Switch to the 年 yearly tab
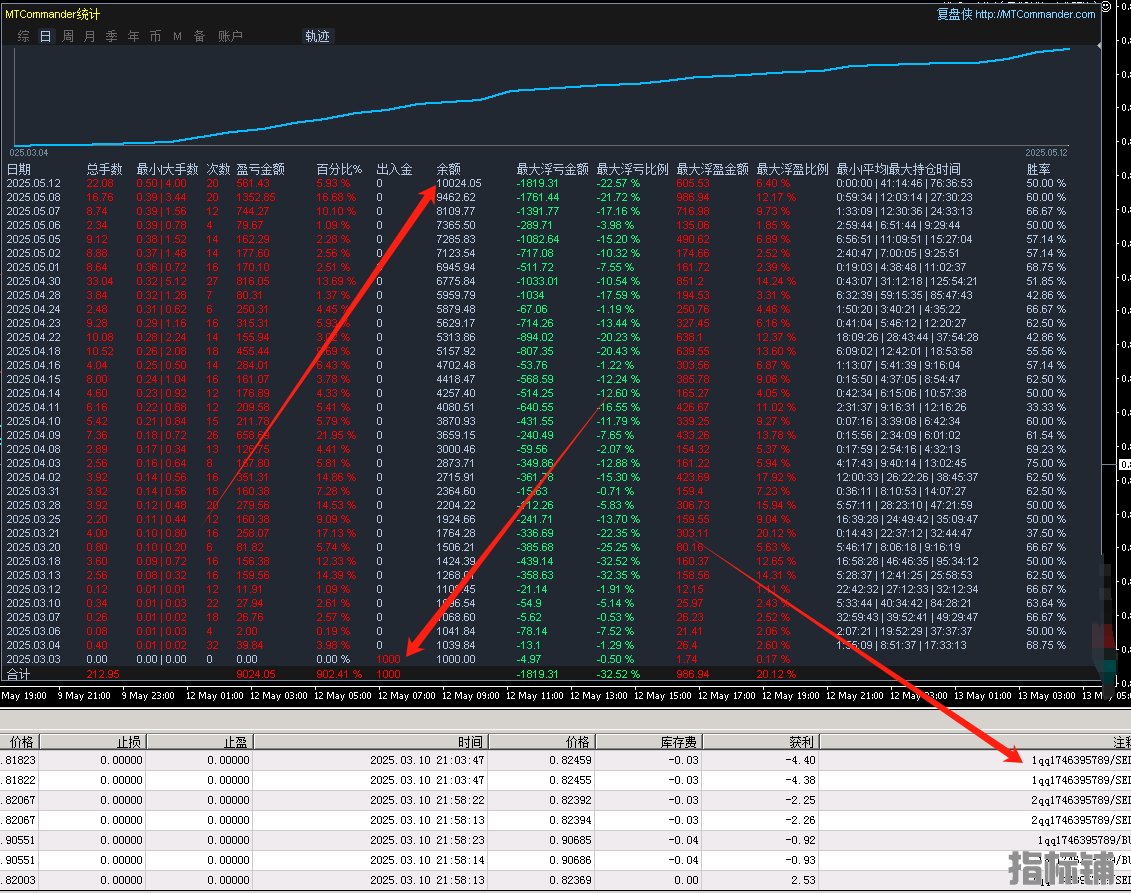Image resolution: width=1131 pixels, height=893 pixels. coord(133,36)
